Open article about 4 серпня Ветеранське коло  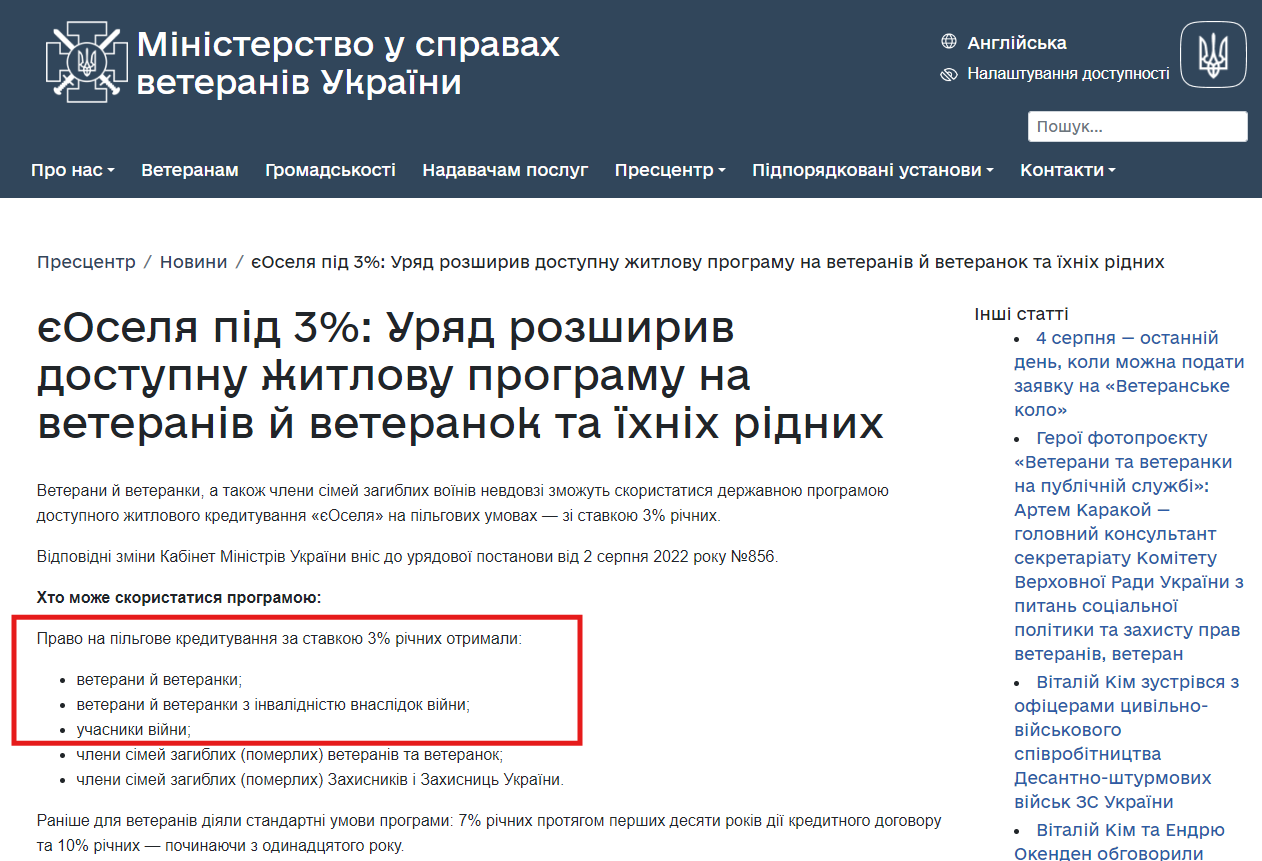1130,374
